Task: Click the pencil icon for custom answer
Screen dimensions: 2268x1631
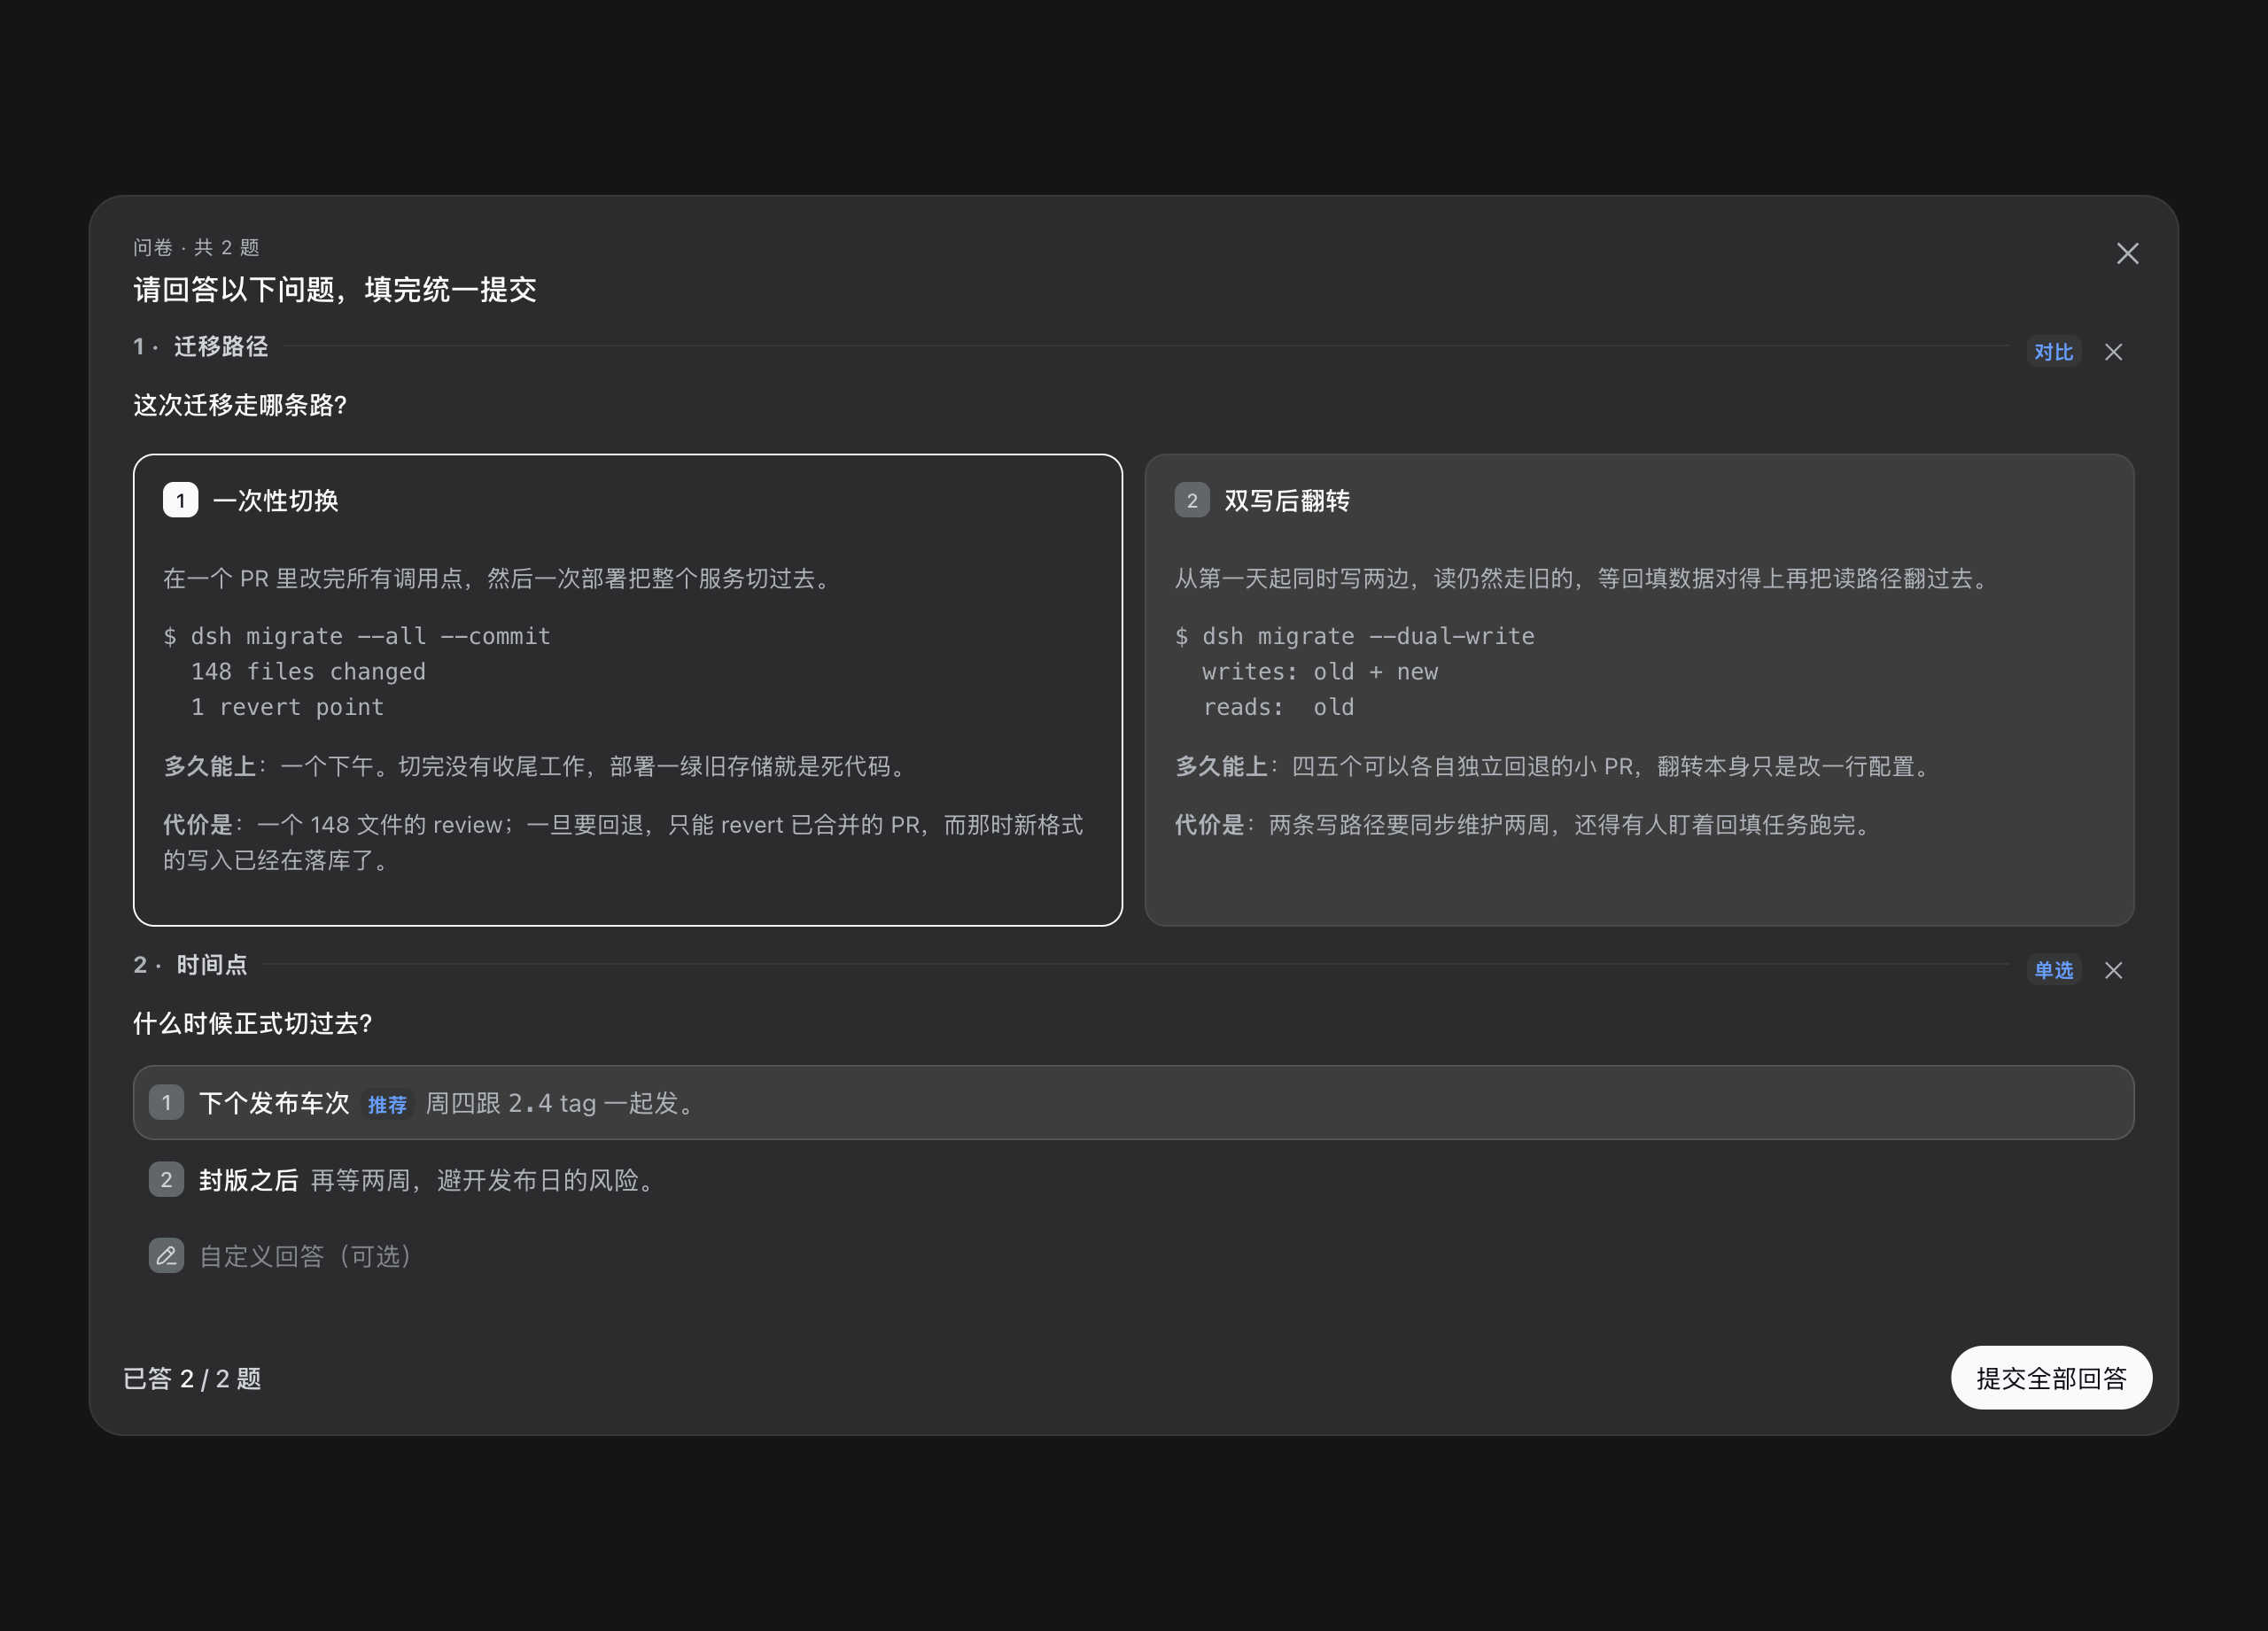Action: (166, 1256)
